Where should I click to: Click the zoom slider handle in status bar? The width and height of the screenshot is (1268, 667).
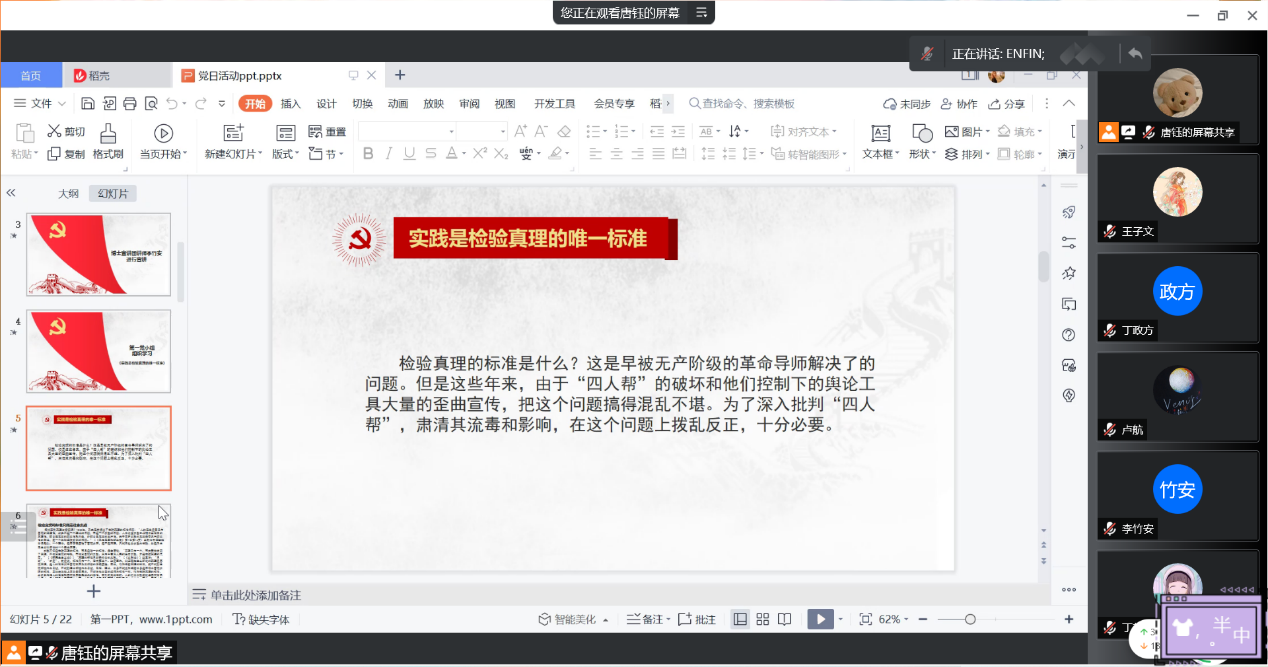pyautogui.click(x=970, y=620)
